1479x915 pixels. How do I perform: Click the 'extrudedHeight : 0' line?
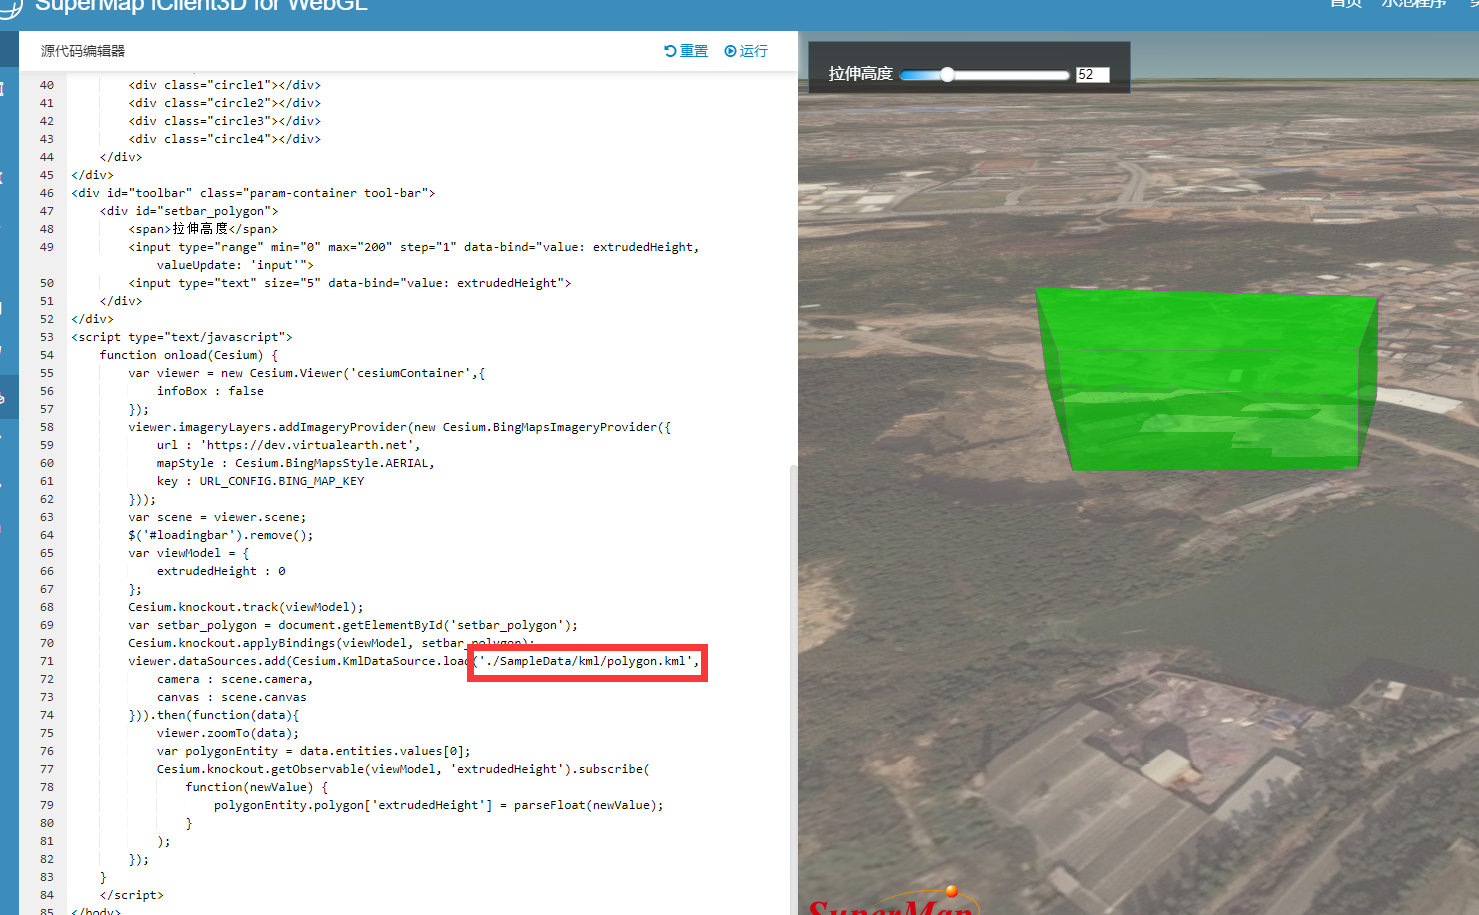[x=221, y=571]
